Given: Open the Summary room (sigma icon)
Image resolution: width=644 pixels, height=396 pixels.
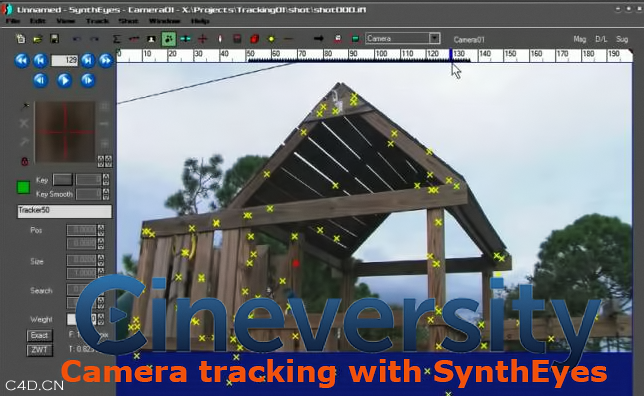Looking at the screenshot, I should tap(117, 39).
